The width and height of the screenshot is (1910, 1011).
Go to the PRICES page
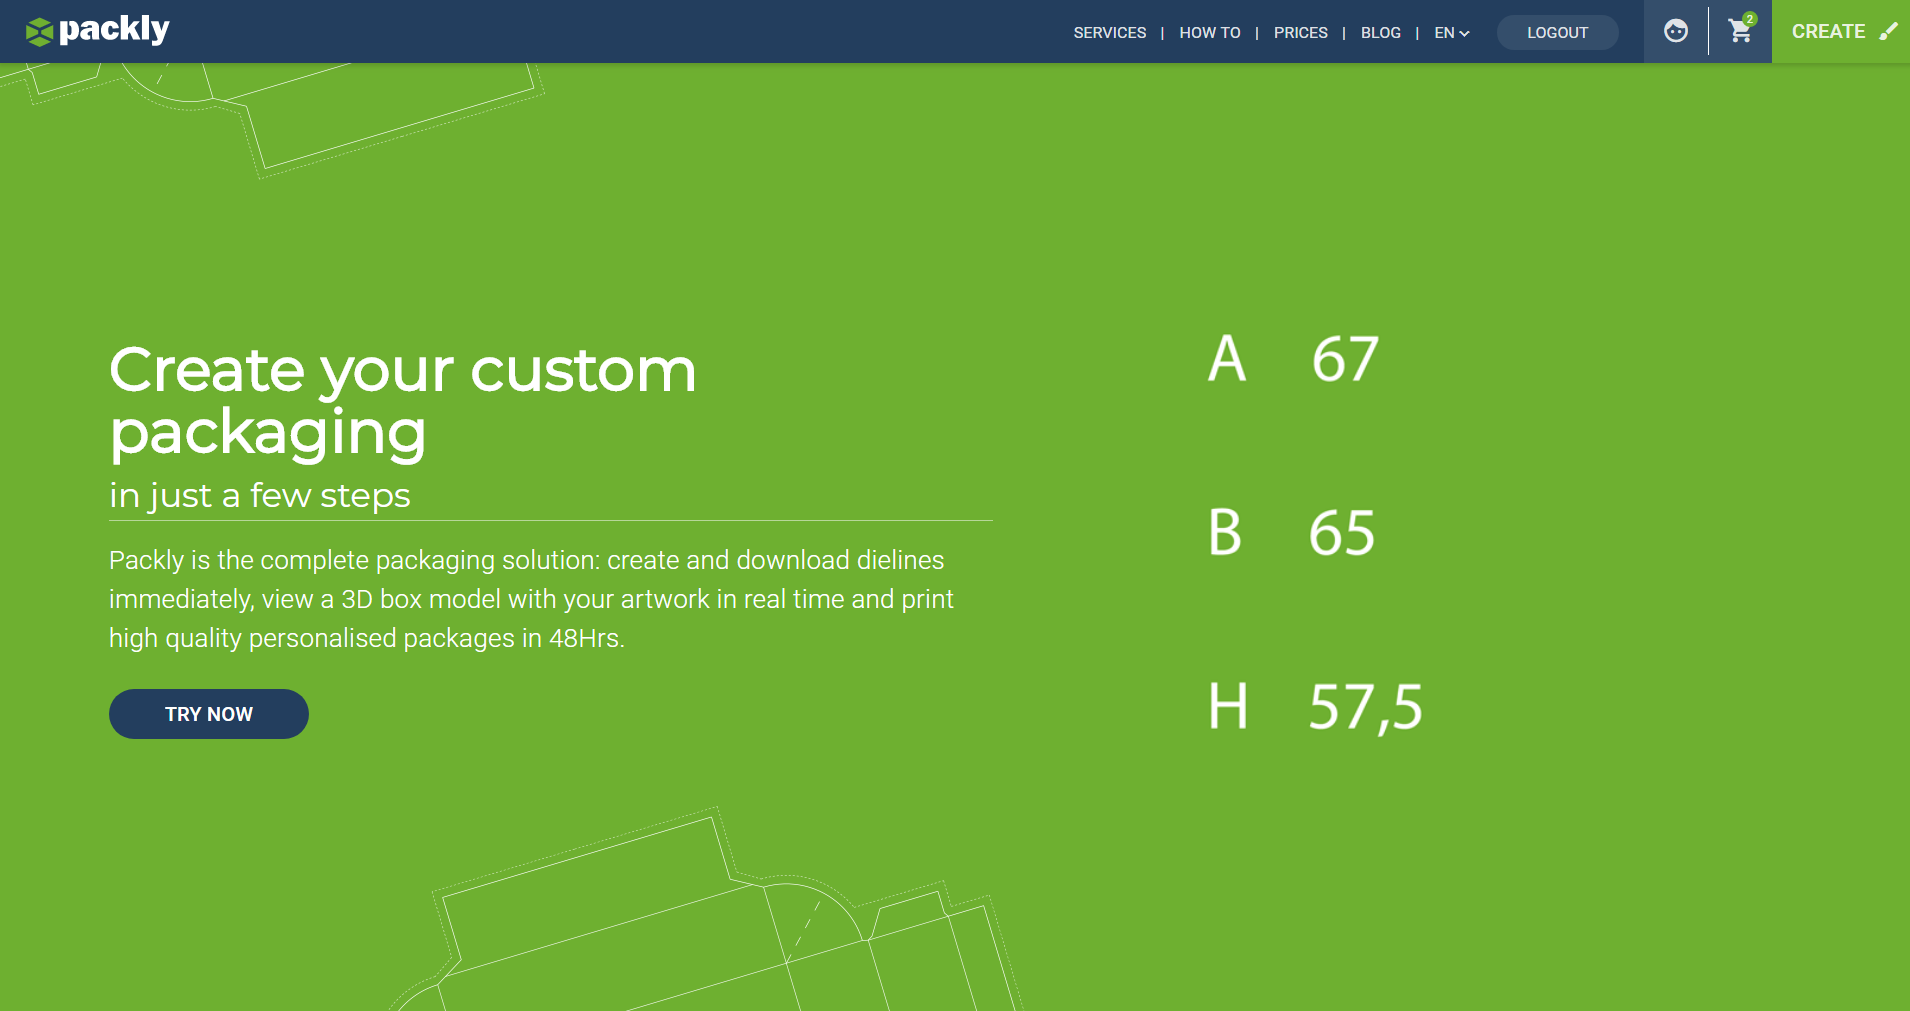[1300, 33]
